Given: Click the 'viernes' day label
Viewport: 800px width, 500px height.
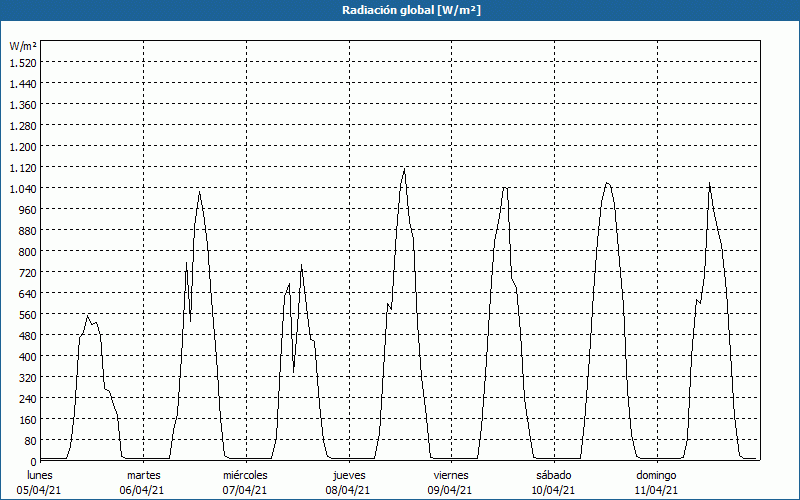Looking at the screenshot, I should [451, 475].
